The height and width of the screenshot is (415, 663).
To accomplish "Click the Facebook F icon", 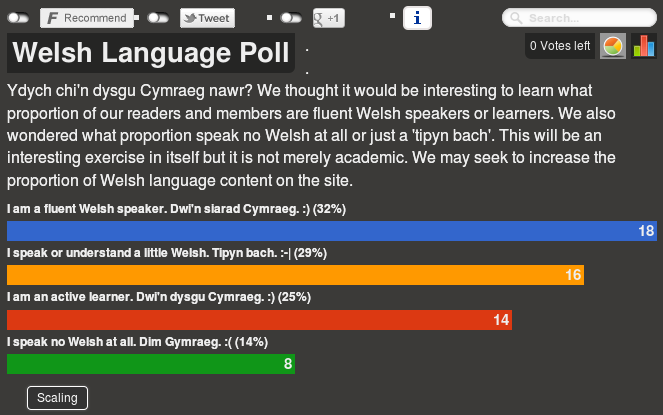I will tap(52, 18).
